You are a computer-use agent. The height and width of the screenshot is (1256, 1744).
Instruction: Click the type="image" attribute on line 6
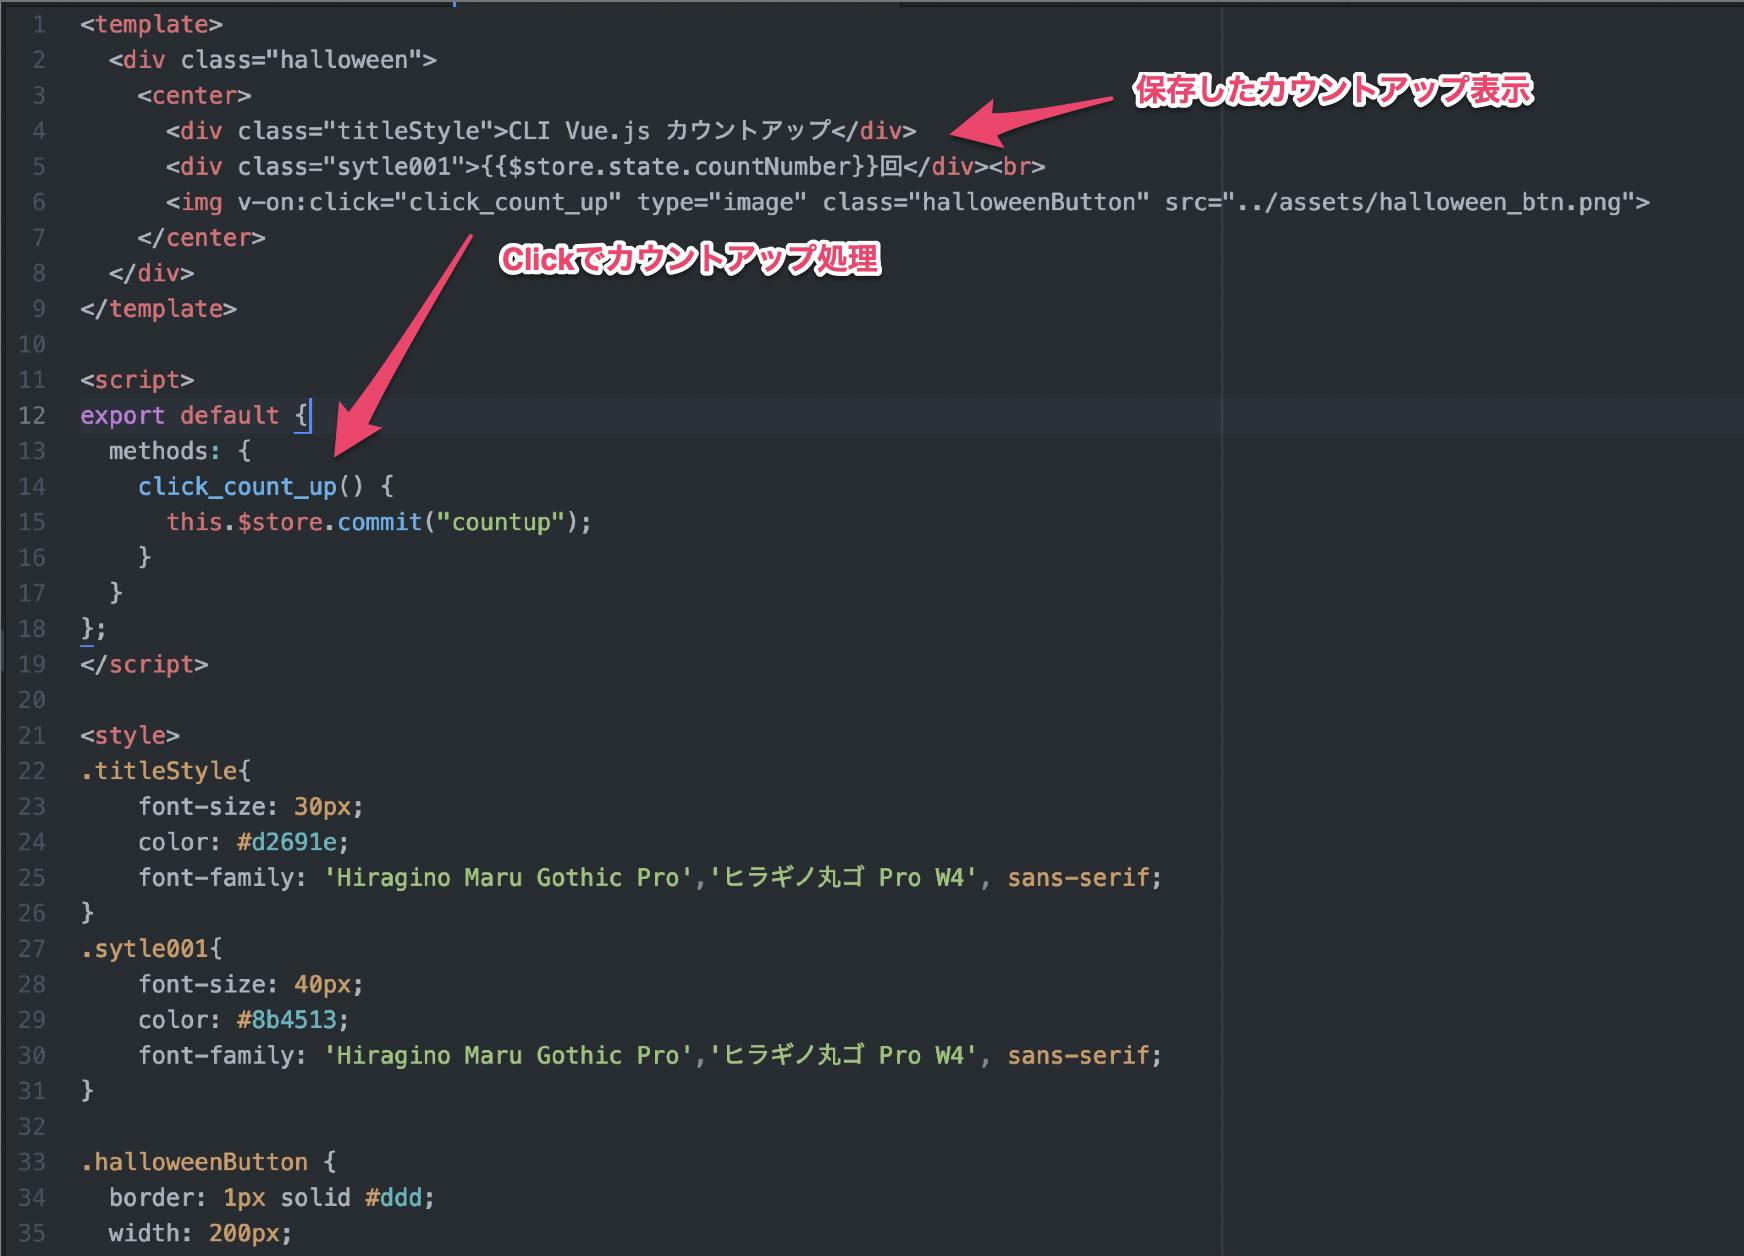(x=722, y=202)
